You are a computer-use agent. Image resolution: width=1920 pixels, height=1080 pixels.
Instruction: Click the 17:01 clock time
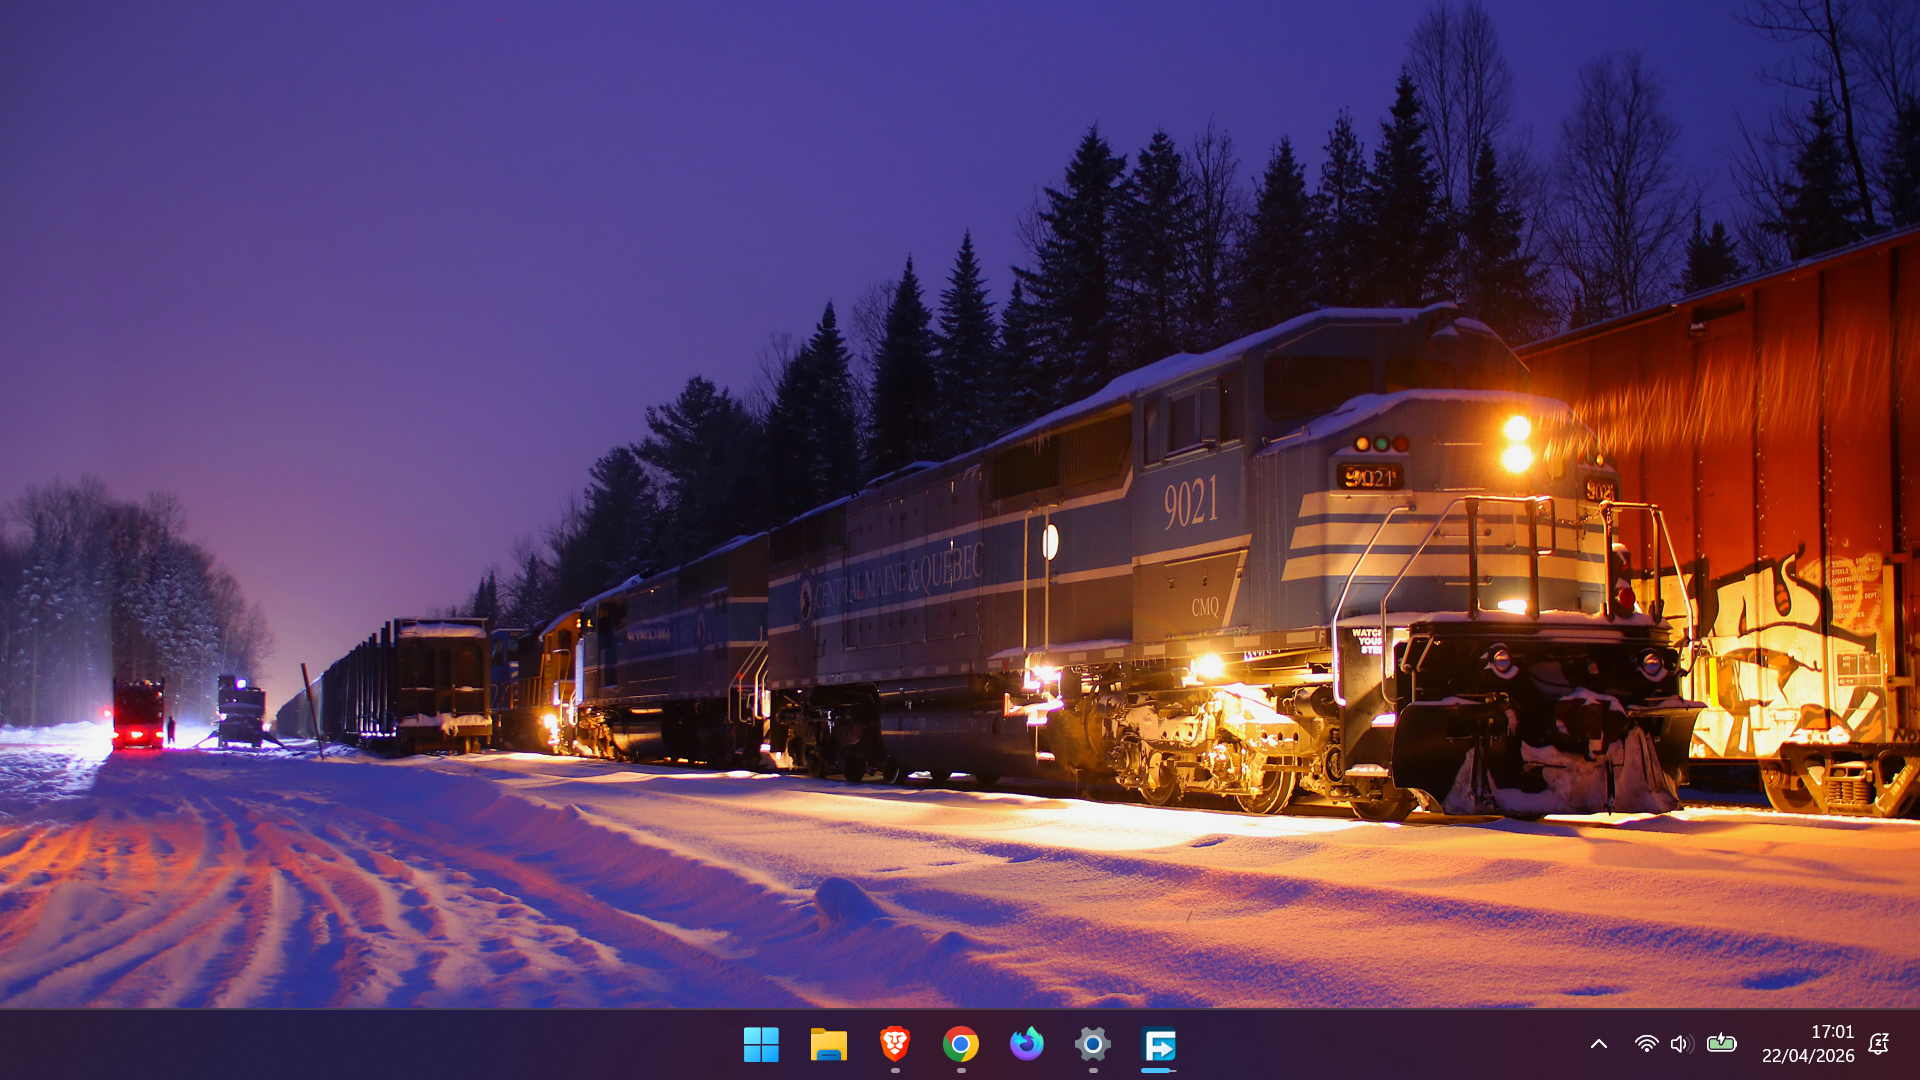[x=1832, y=1032]
